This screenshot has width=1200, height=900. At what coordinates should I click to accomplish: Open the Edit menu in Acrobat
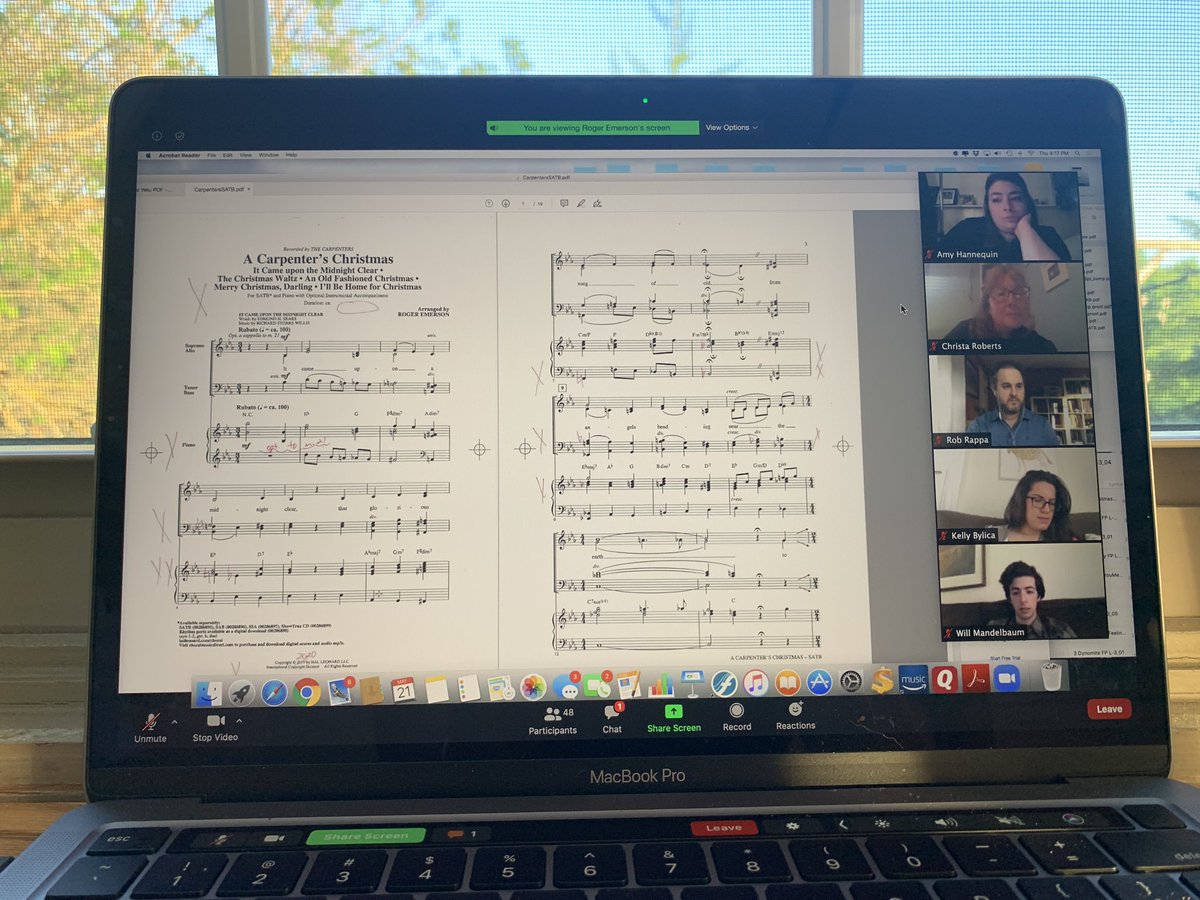click(x=228, y=155)
